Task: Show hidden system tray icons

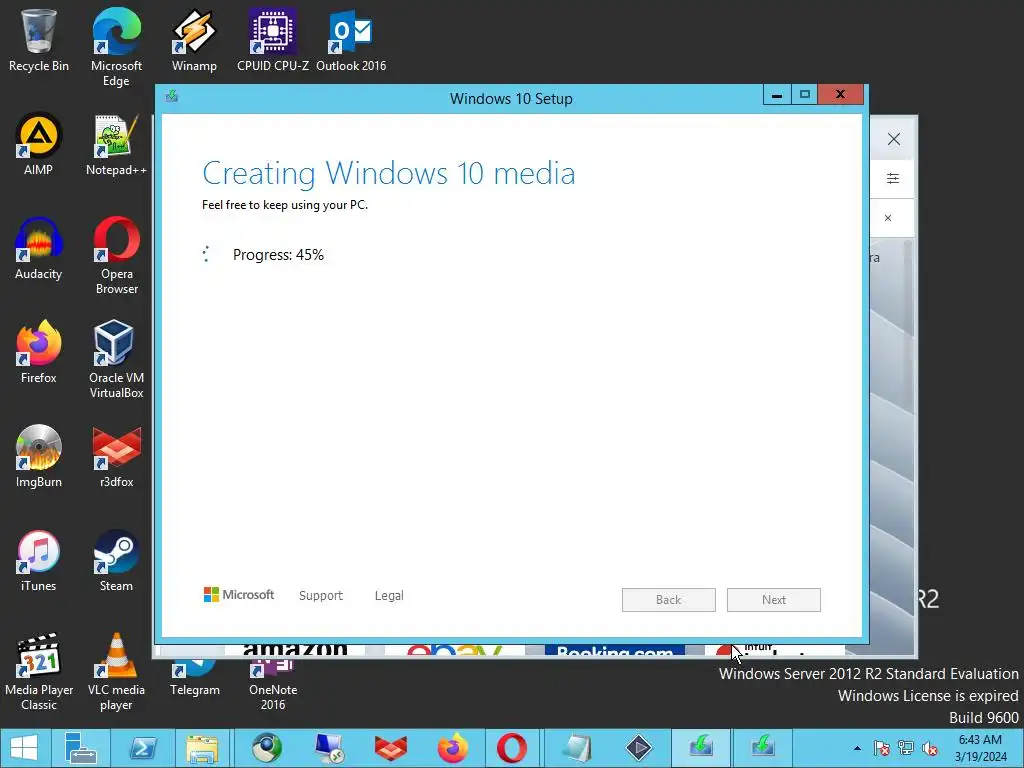Action: 857,748
